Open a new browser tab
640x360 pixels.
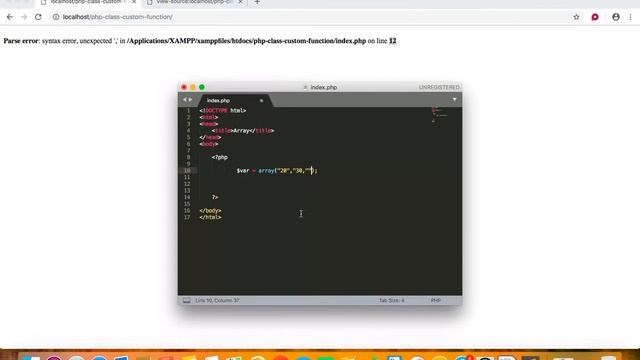tap(257, 2)
